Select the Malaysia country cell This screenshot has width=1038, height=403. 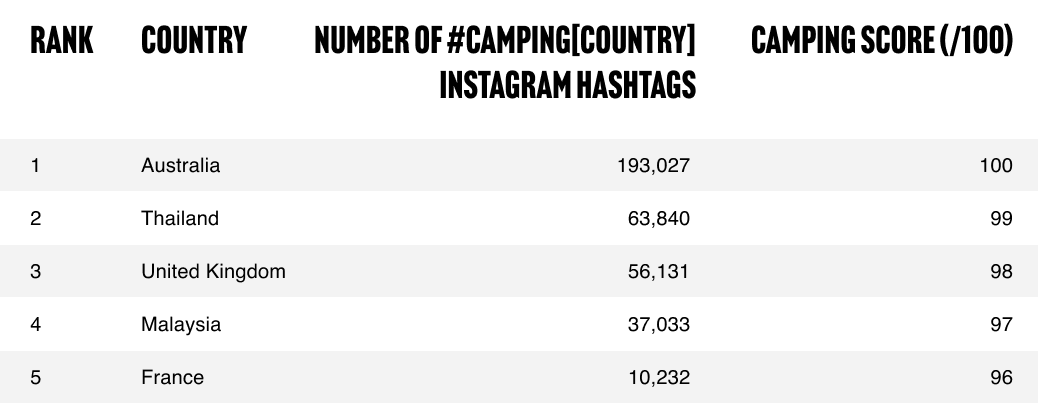pyautogui.click(x=181, y=324)
